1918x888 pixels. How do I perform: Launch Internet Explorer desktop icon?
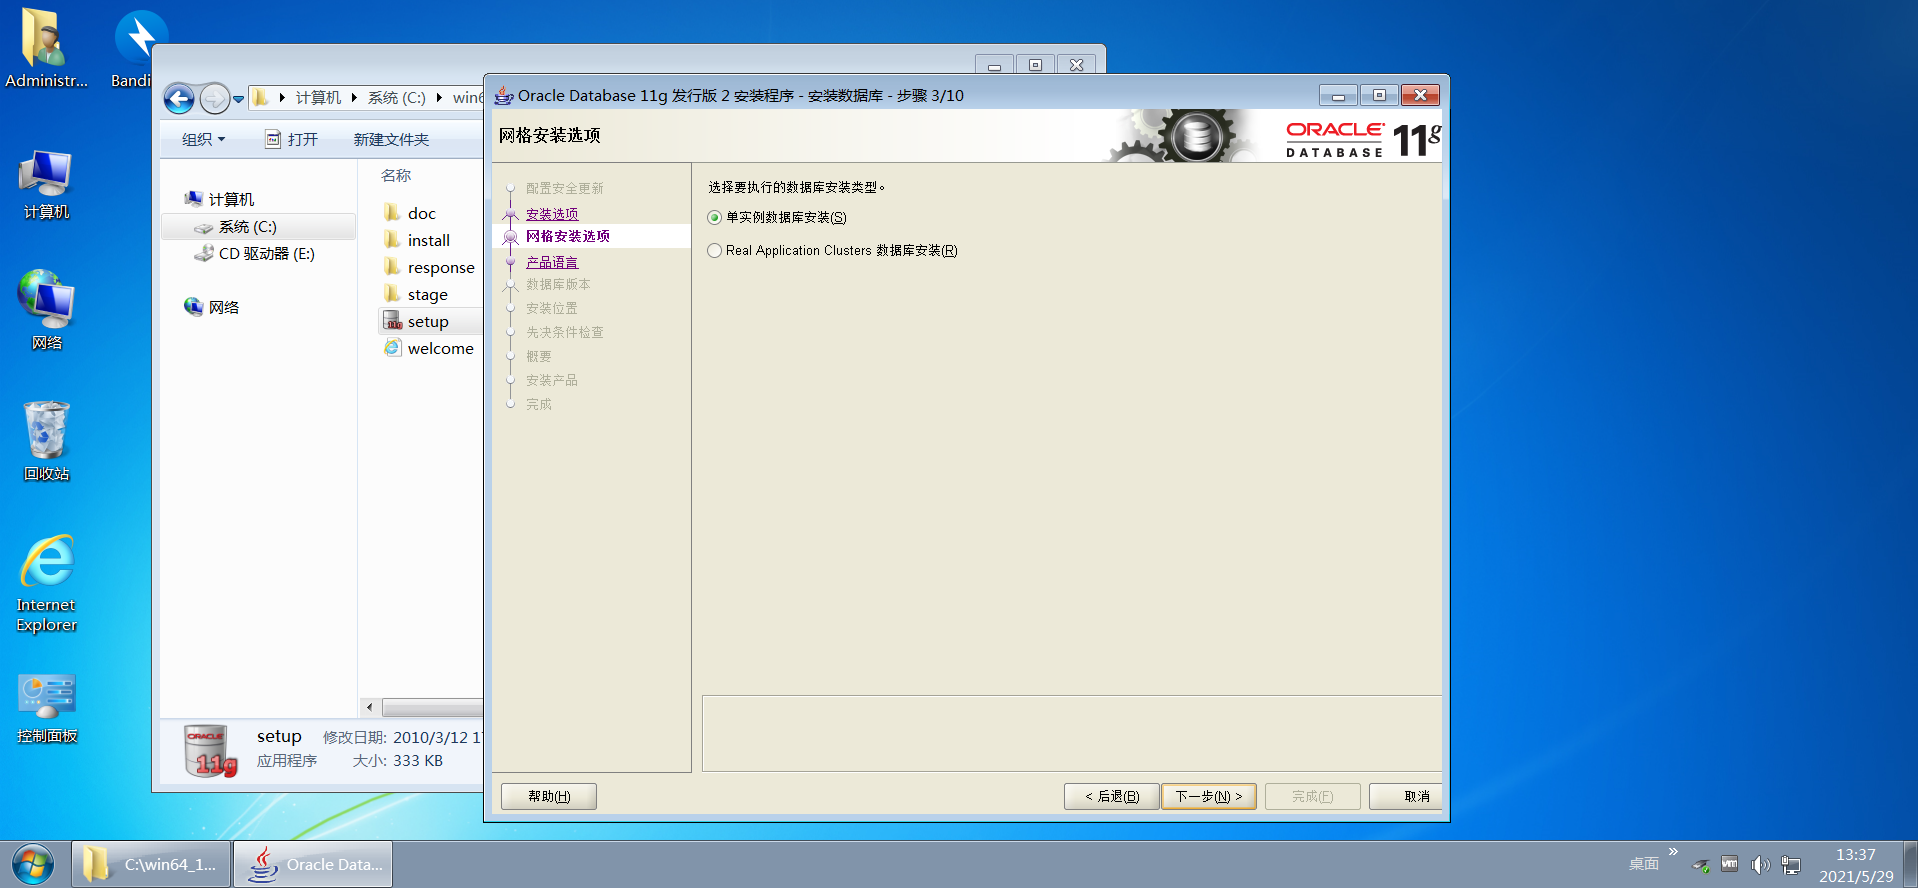click(x=46, y=583)
